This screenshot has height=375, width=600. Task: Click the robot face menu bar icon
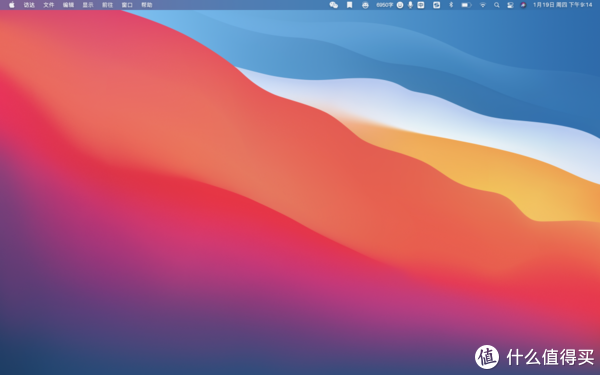[365, 5]
